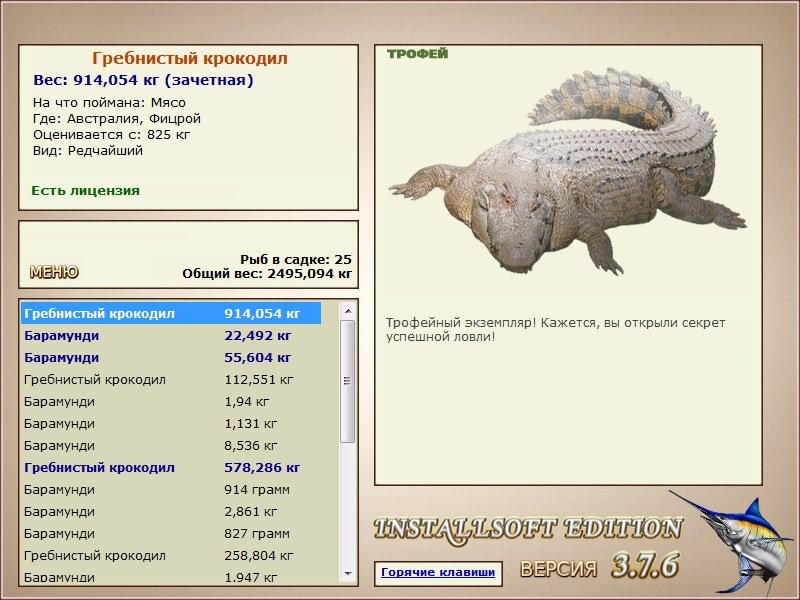Select the Барамунди 827 грамм row
Viewport: 800px width, 600px height.
(x=171, y=533)
